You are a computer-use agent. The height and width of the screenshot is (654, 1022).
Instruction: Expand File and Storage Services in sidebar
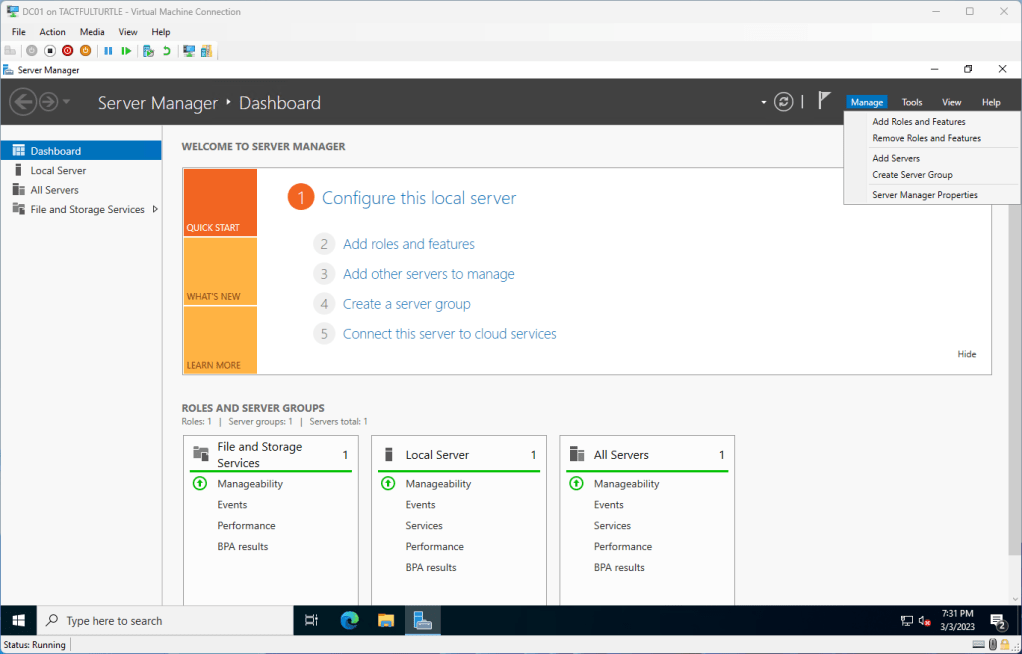click(x=155, y=209)
